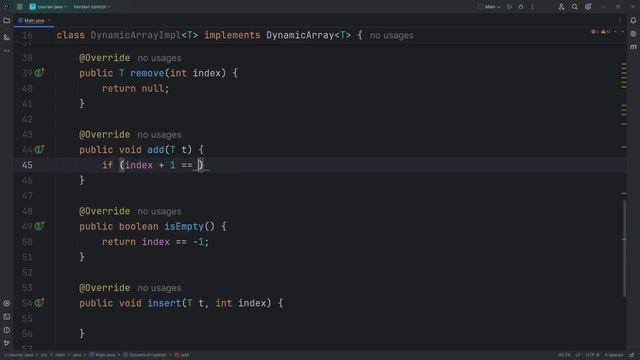Open Services tool window icon
Viewport: 640px width, 360px height.
click(7, 303)
